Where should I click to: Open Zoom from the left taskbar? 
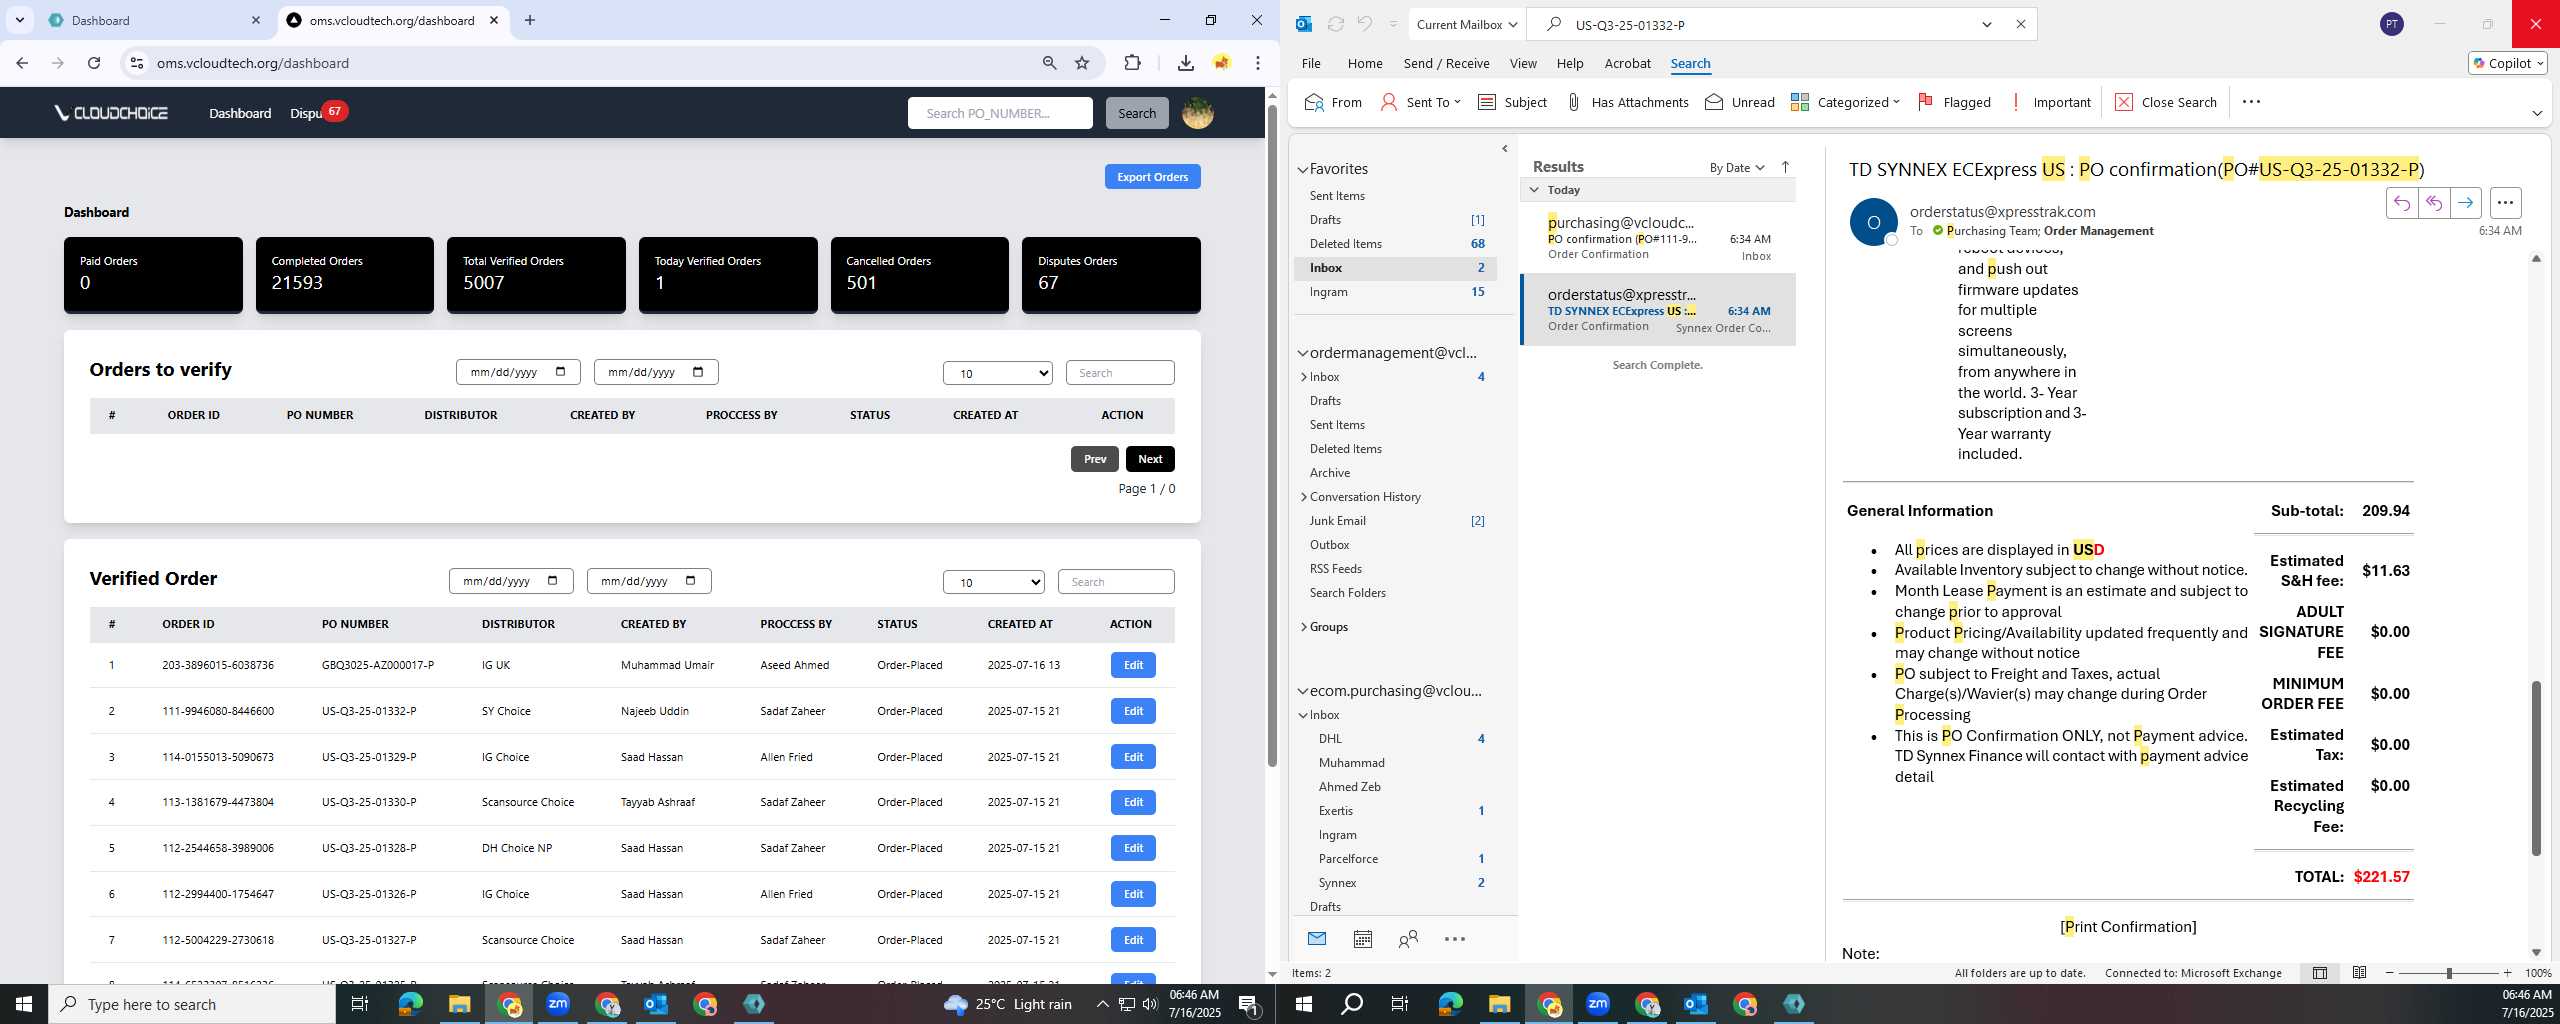click(558, 1004)
